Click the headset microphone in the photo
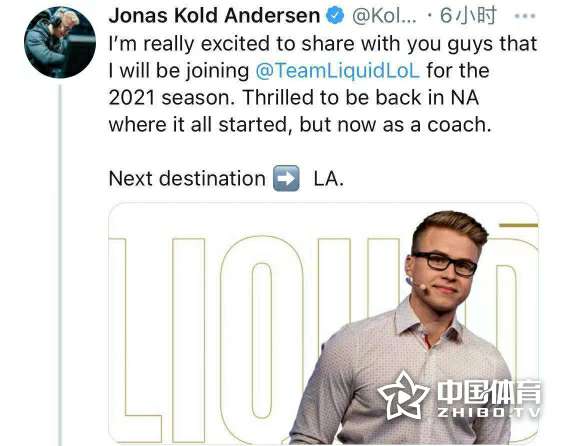The width and height of the screenshot is (563, 446). tap(416, 283)
